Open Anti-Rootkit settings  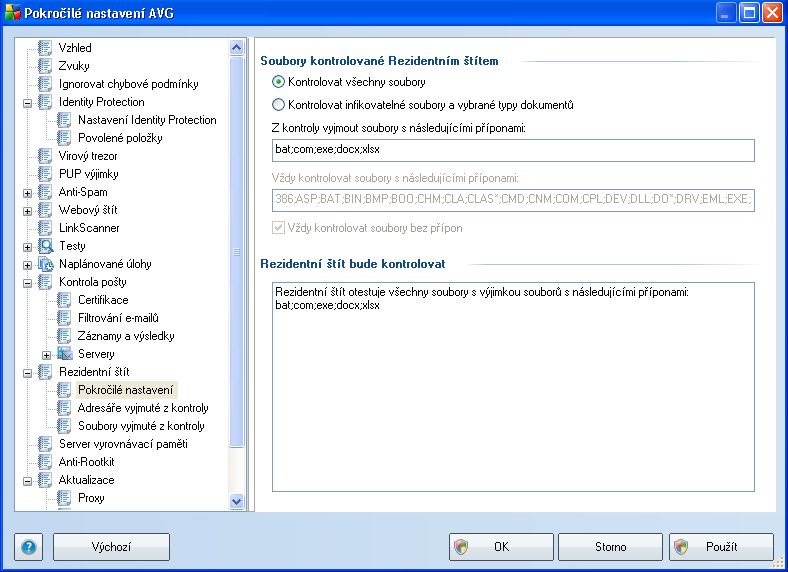click(x=86, y=462)
